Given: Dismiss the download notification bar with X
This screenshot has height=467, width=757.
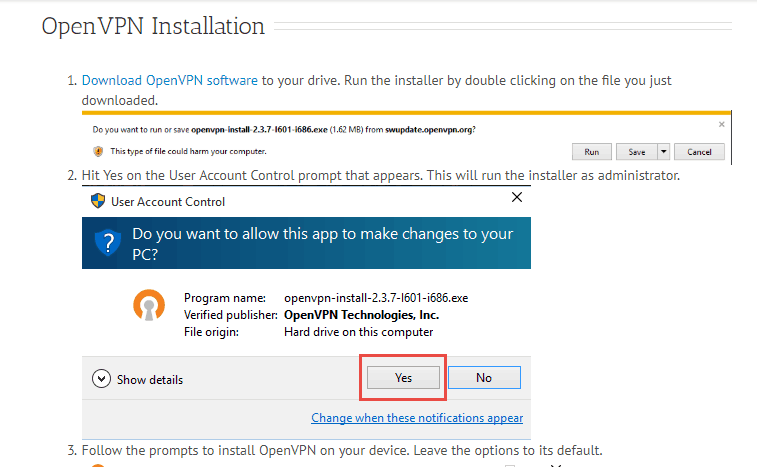Looking at the screenshot, I should 721,125.
